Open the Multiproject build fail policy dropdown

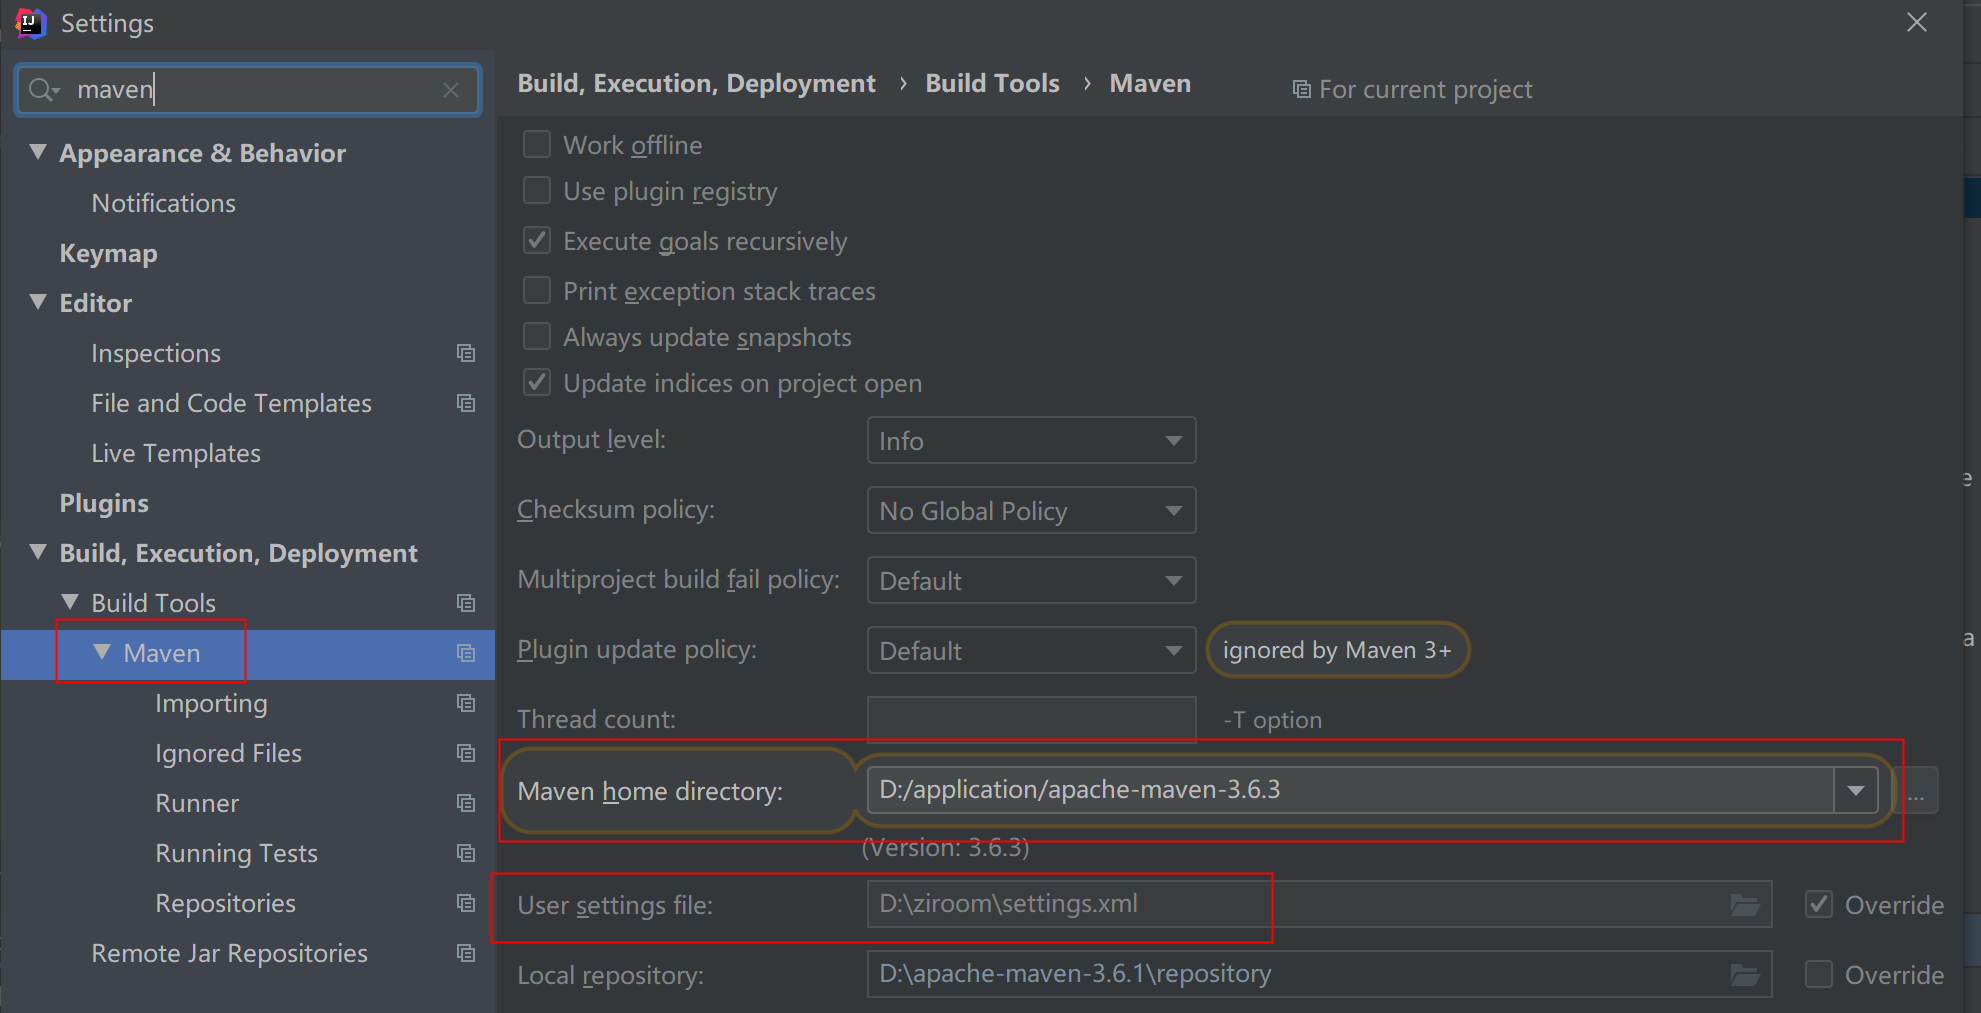tap(1031, 581)
